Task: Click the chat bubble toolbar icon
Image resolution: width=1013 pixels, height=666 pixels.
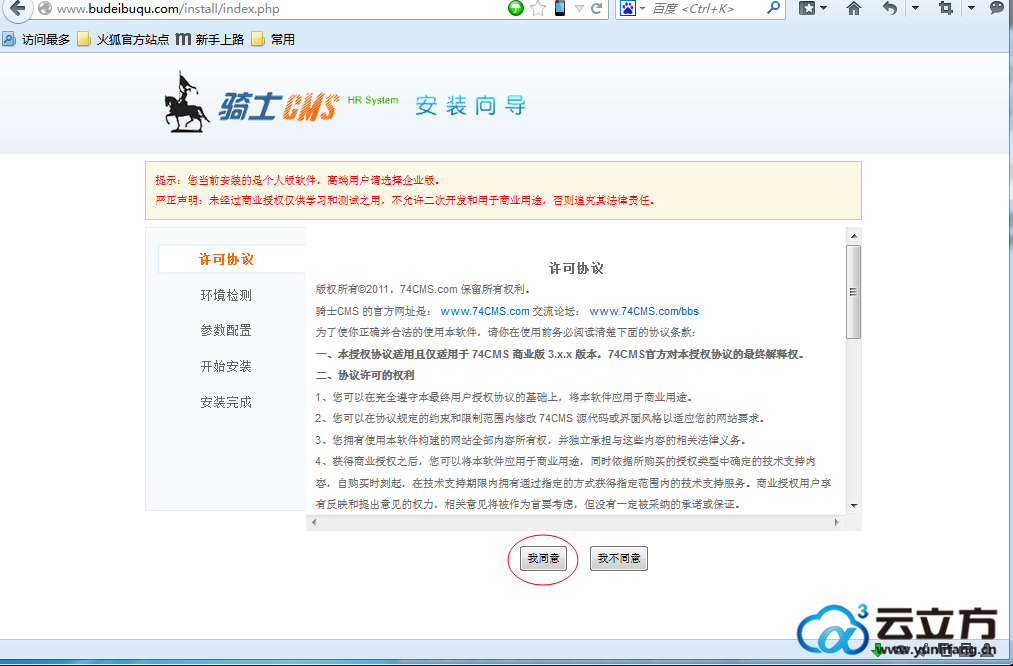Action: (998, 8)
